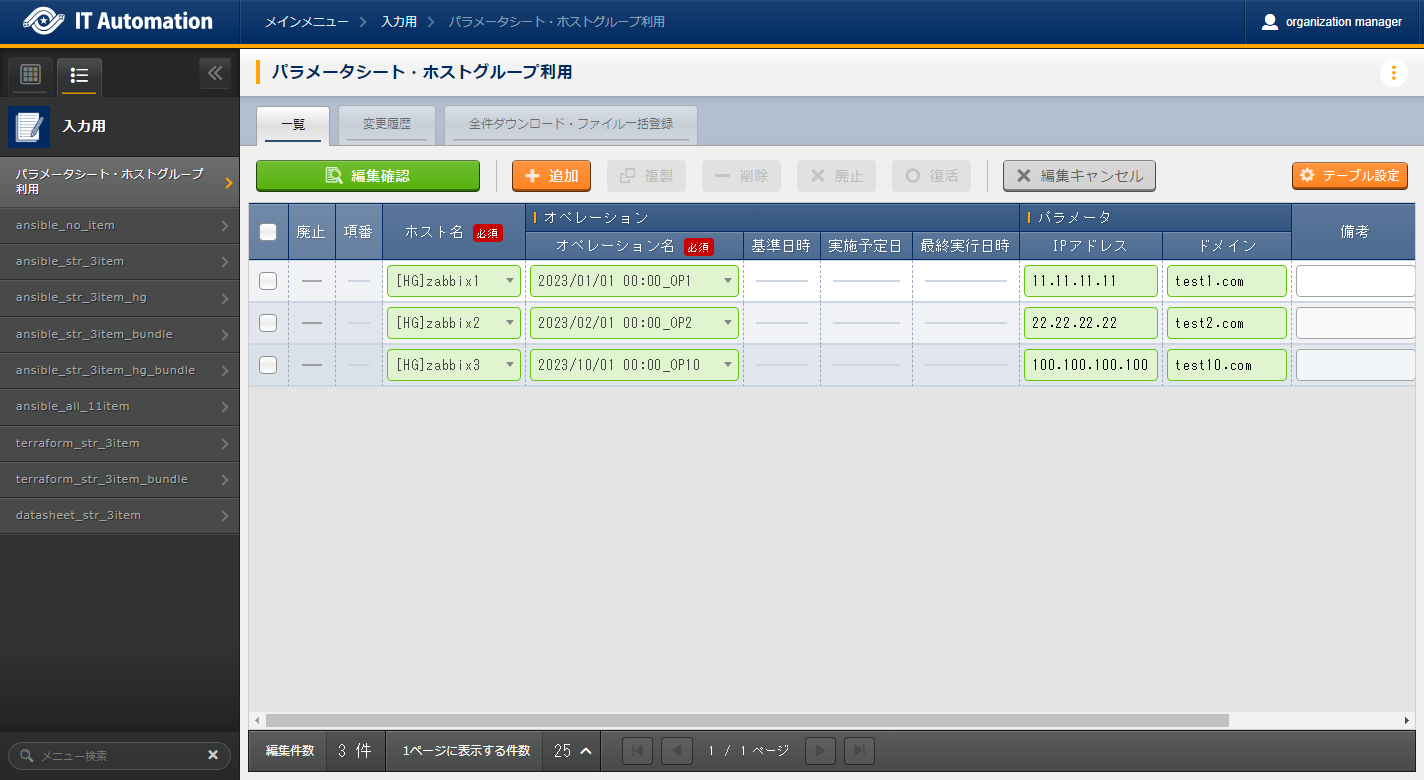Check the row with [HG]zabbix3

(x=268, y=365)
